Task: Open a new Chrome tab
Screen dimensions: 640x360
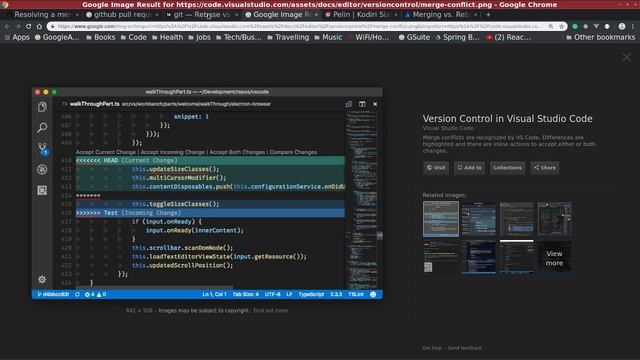Action: pos(488,15)
